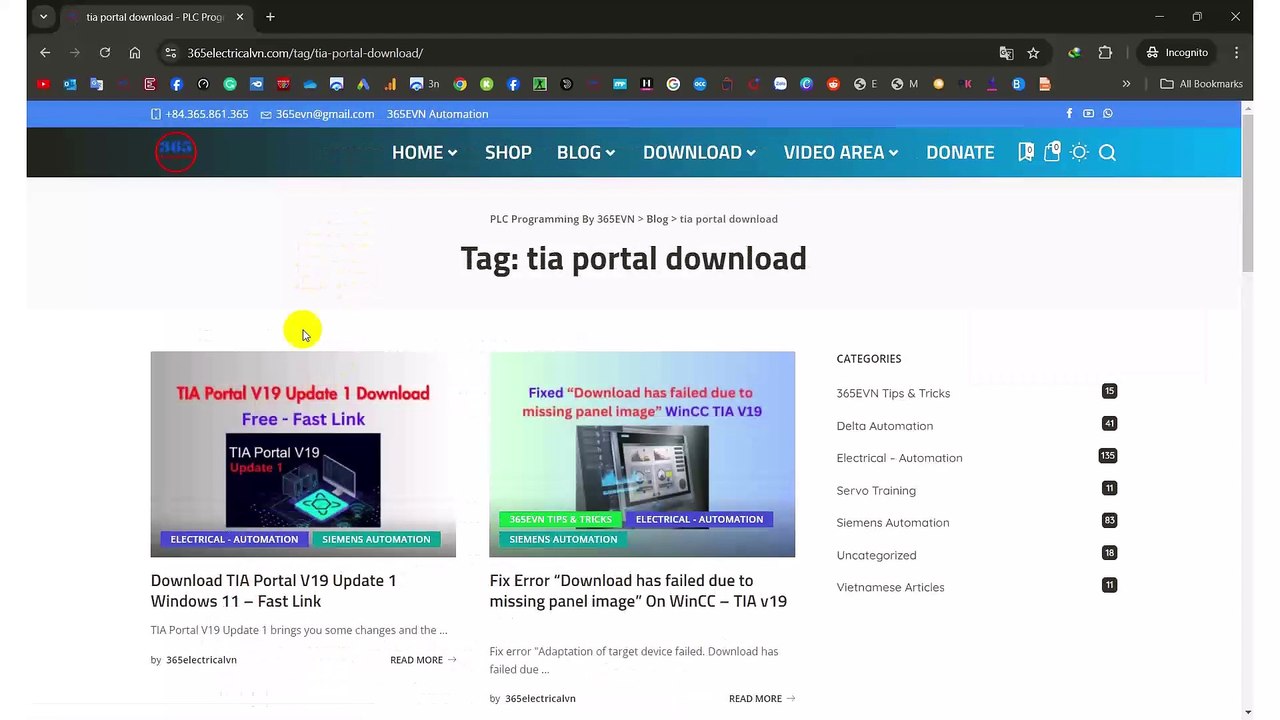The height and width of the screenshot is (720, 1280).
Task: Open Servo Training category
Action: coord(876,491)
